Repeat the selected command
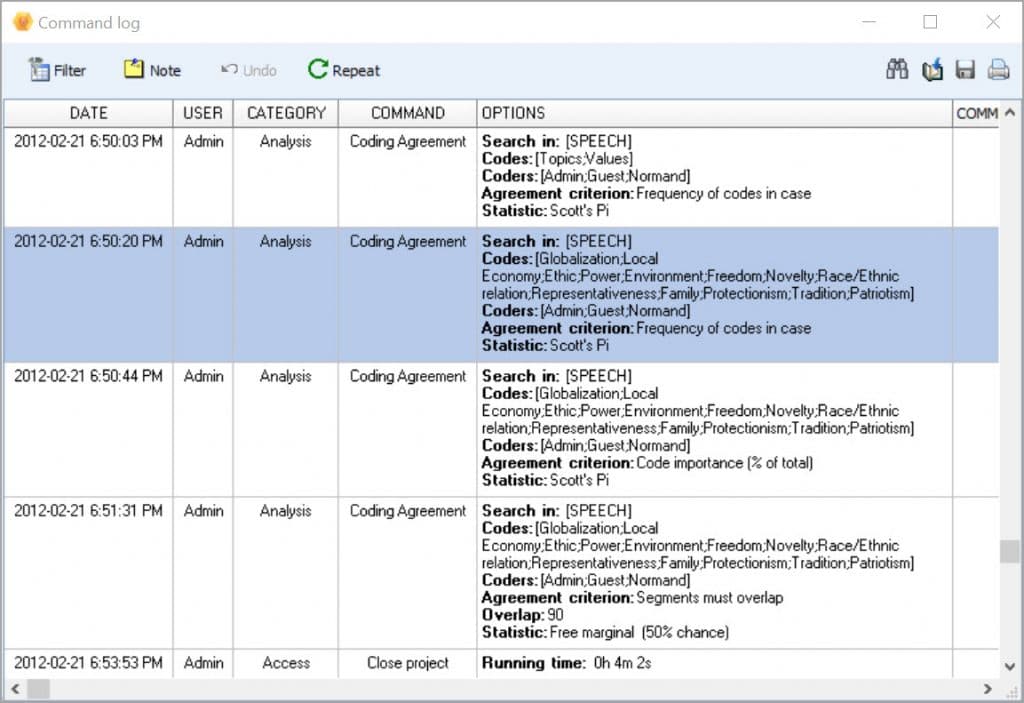Image resolution: width=1024 pixels, height=703 pixels. [x=344, y=70]
